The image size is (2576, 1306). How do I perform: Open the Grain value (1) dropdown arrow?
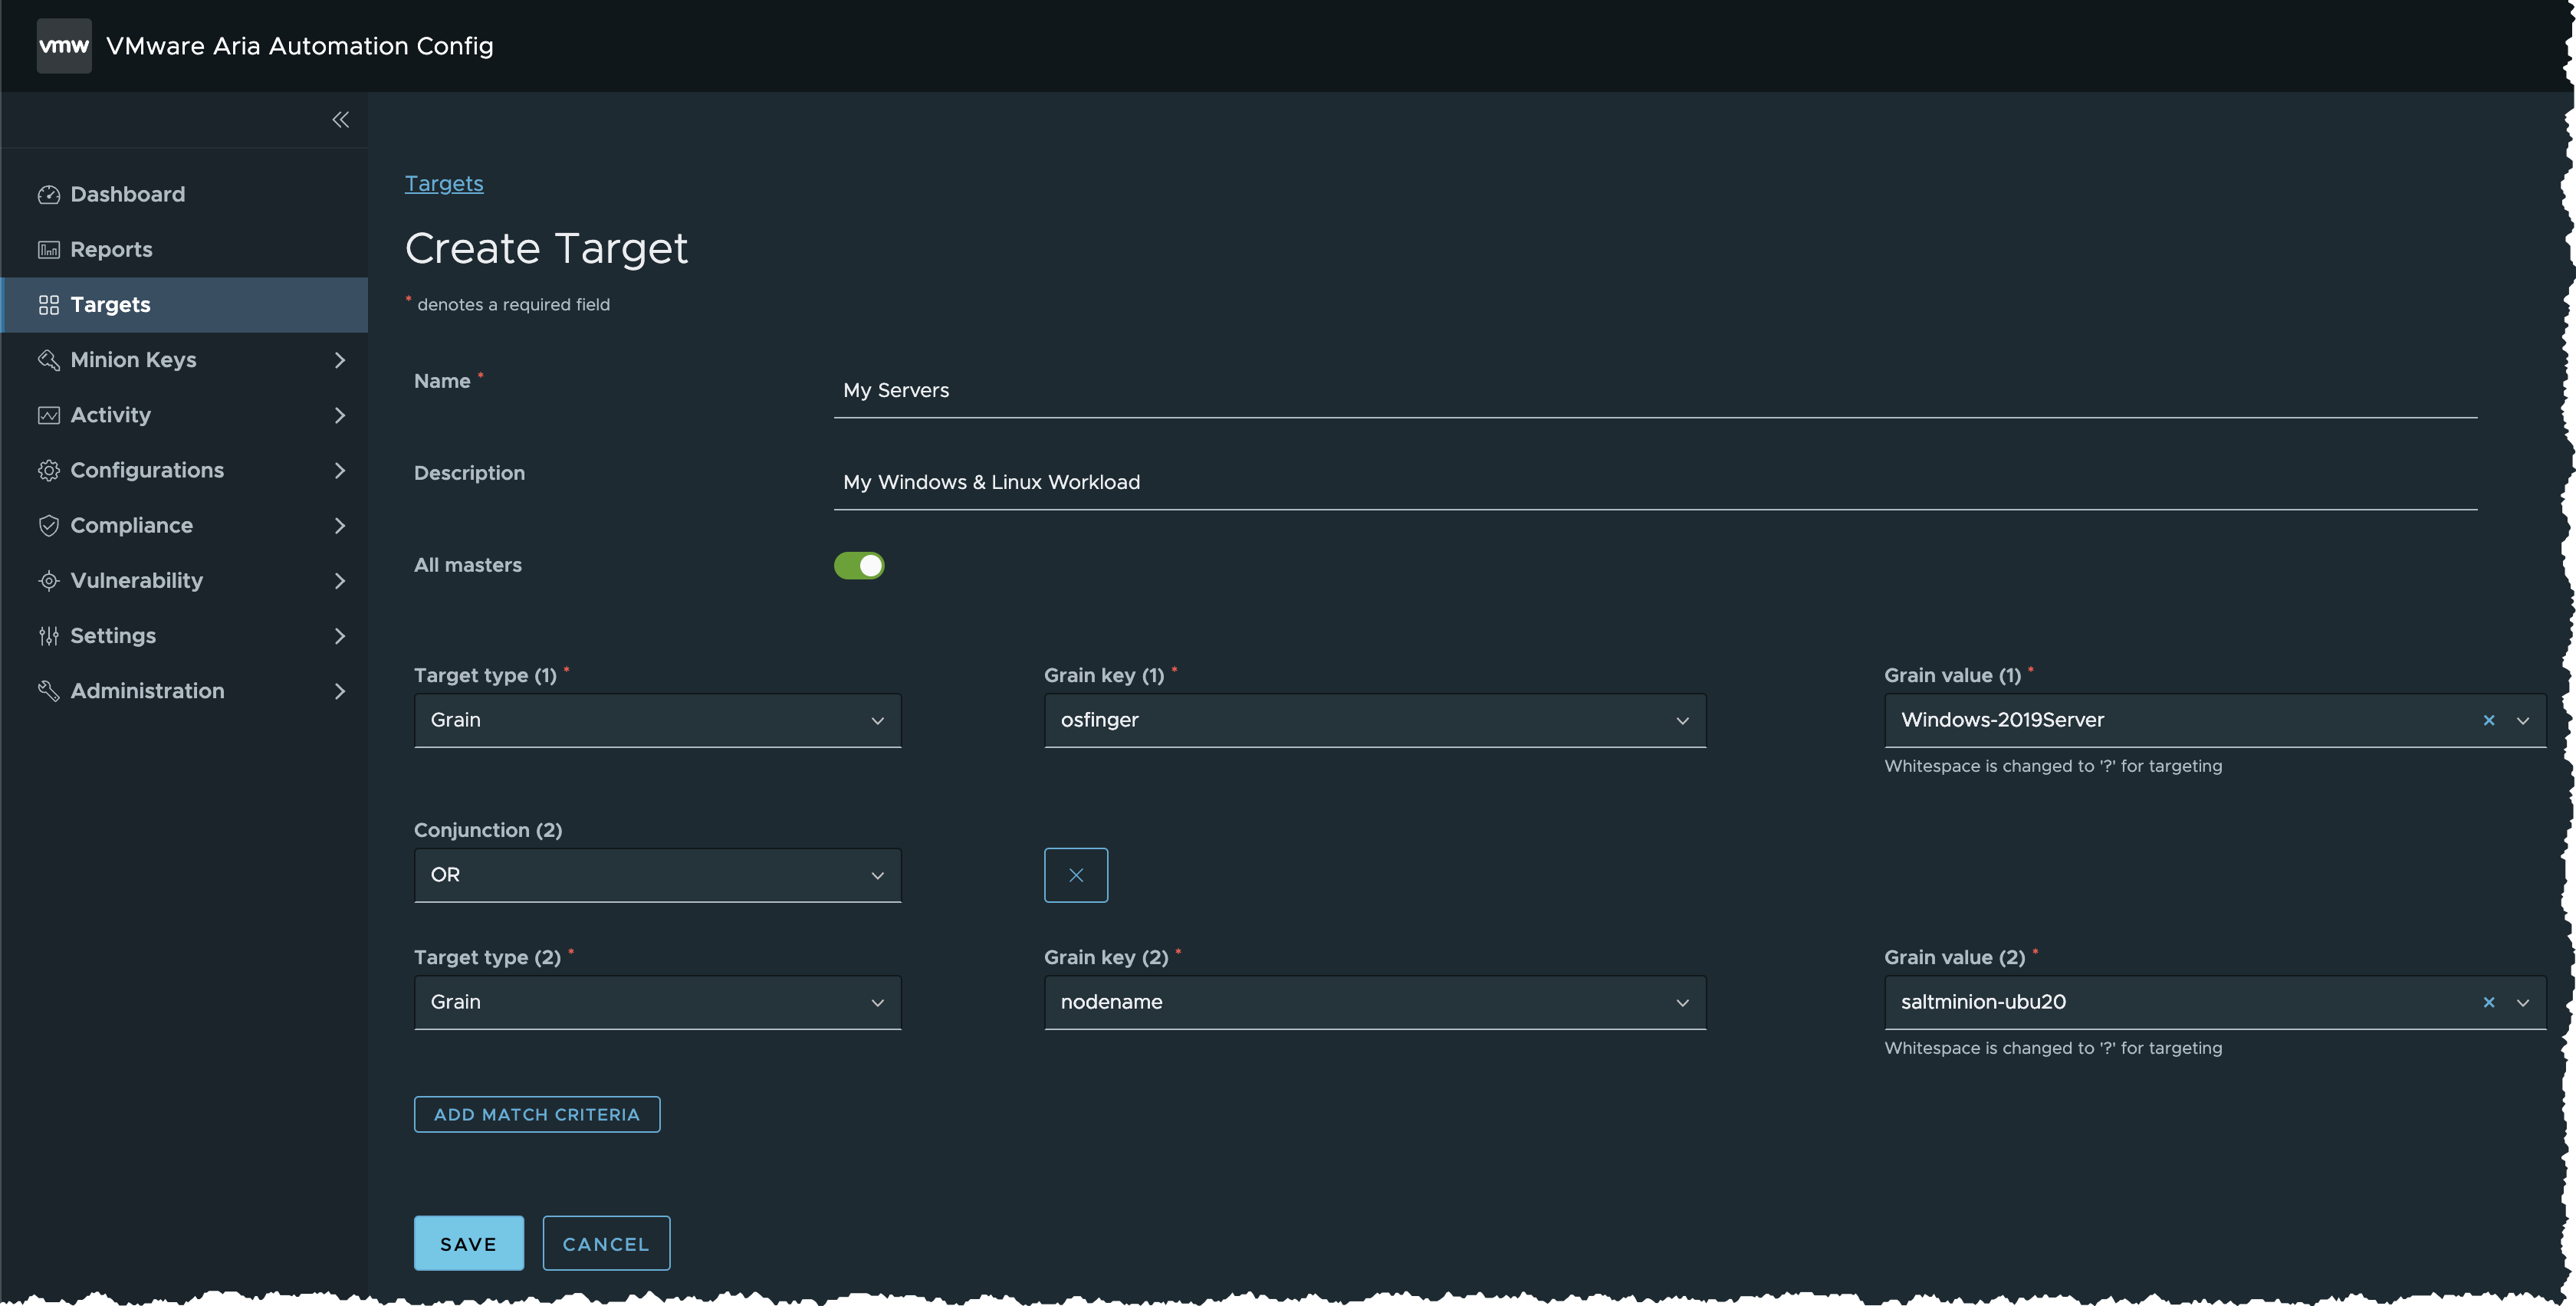click(x=2523, y=721)
